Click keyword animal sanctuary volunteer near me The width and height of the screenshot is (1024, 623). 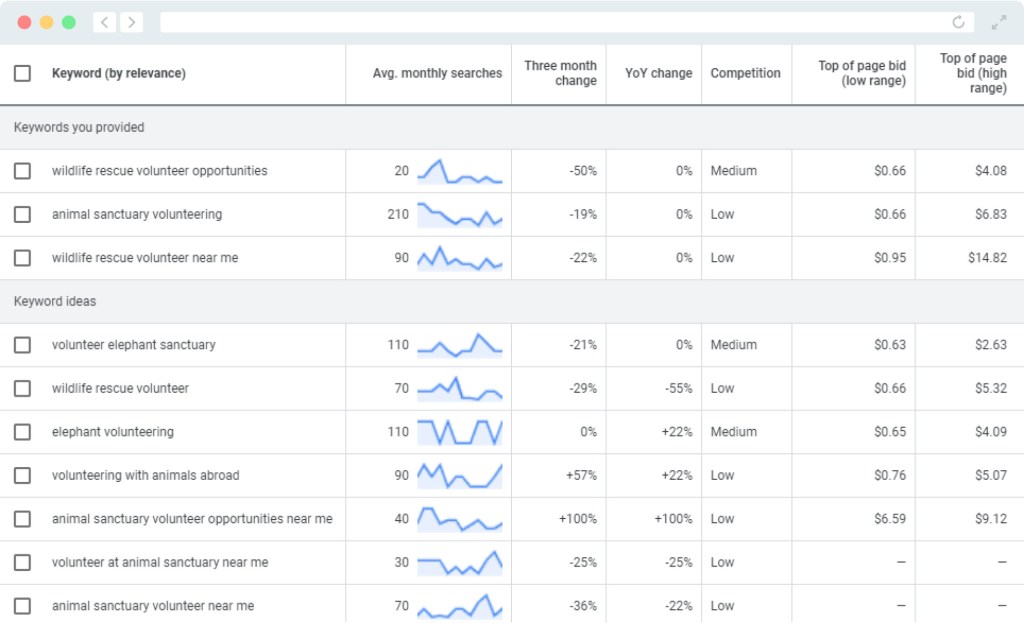153,606
